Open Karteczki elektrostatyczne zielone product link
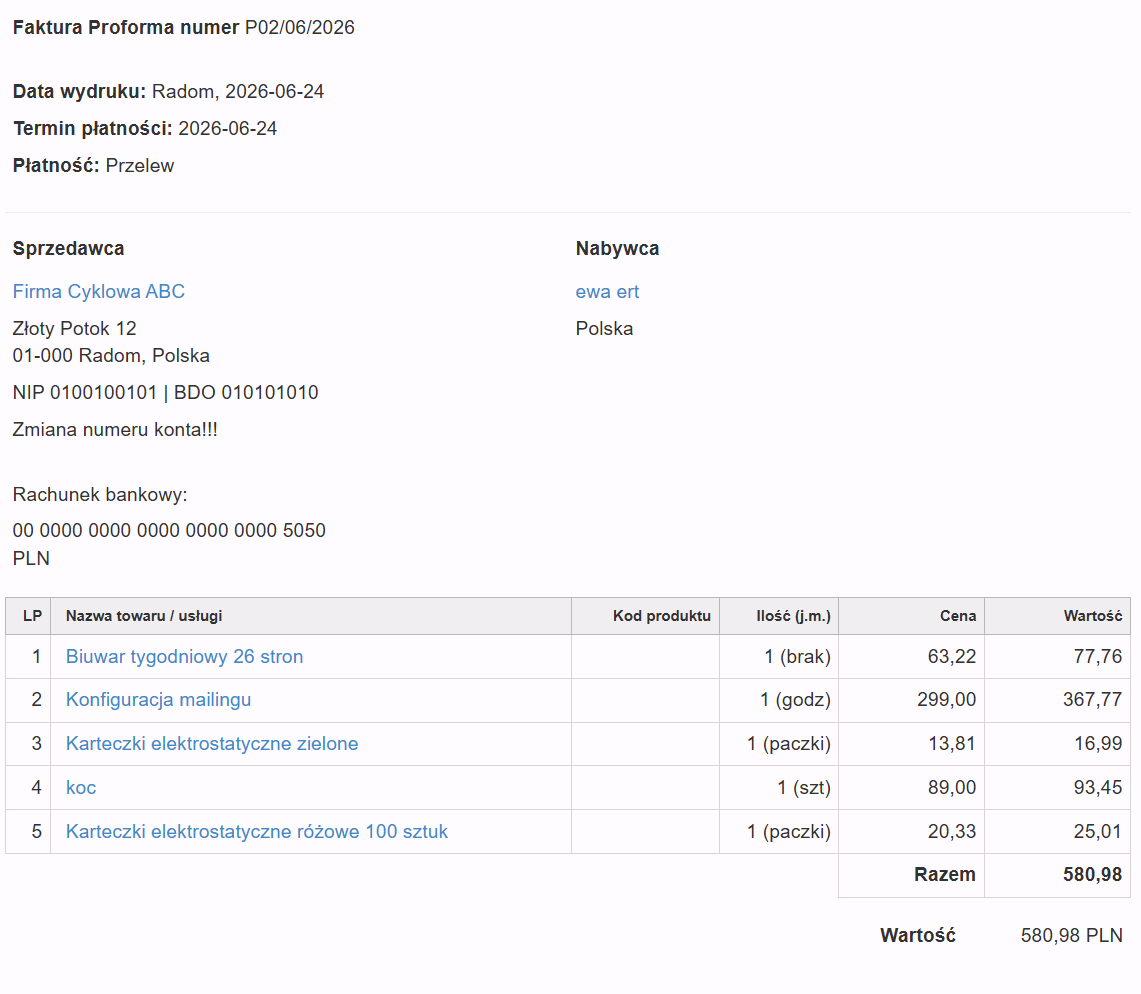 pos(212,744)
